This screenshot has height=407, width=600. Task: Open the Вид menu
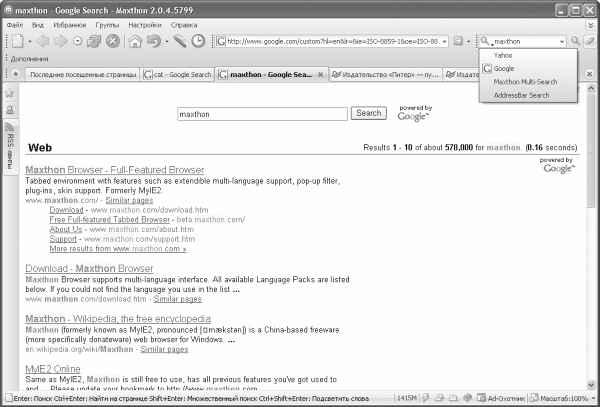coord(38,25)
